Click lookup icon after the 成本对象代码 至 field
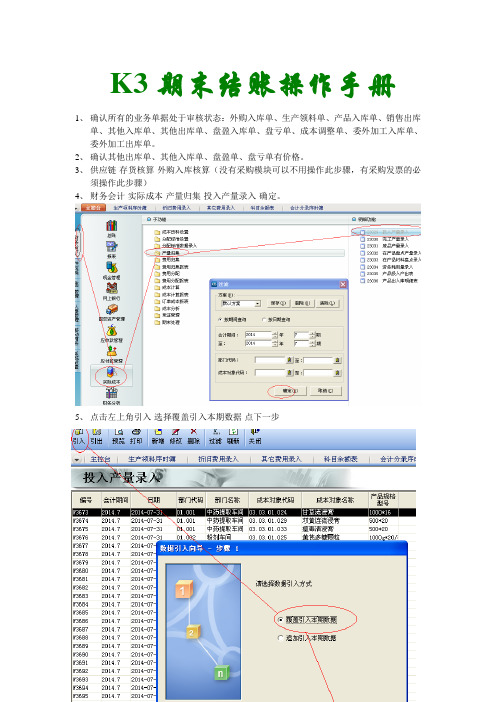 (x=338, y=372)
